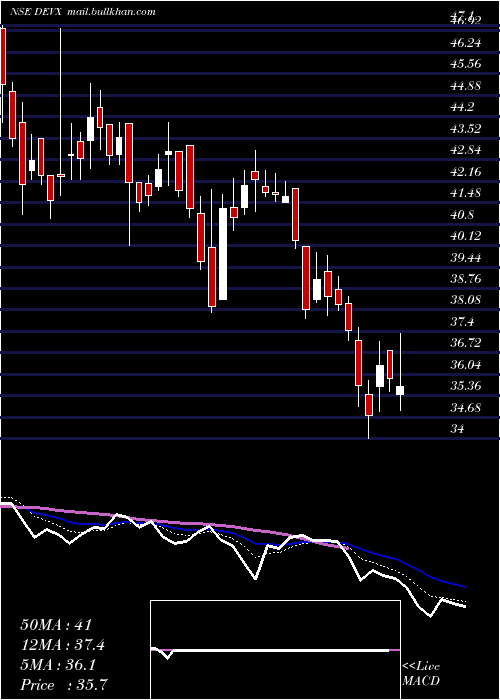Click the 12MA : 37.4 readout
500x700 pixels.
click(x=65, y=645)
